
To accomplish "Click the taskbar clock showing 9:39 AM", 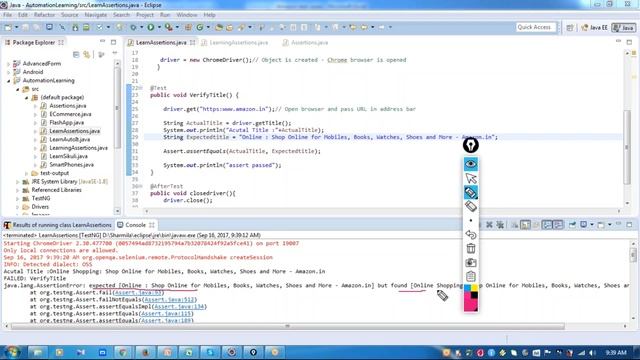I will [x=616, y=352].
